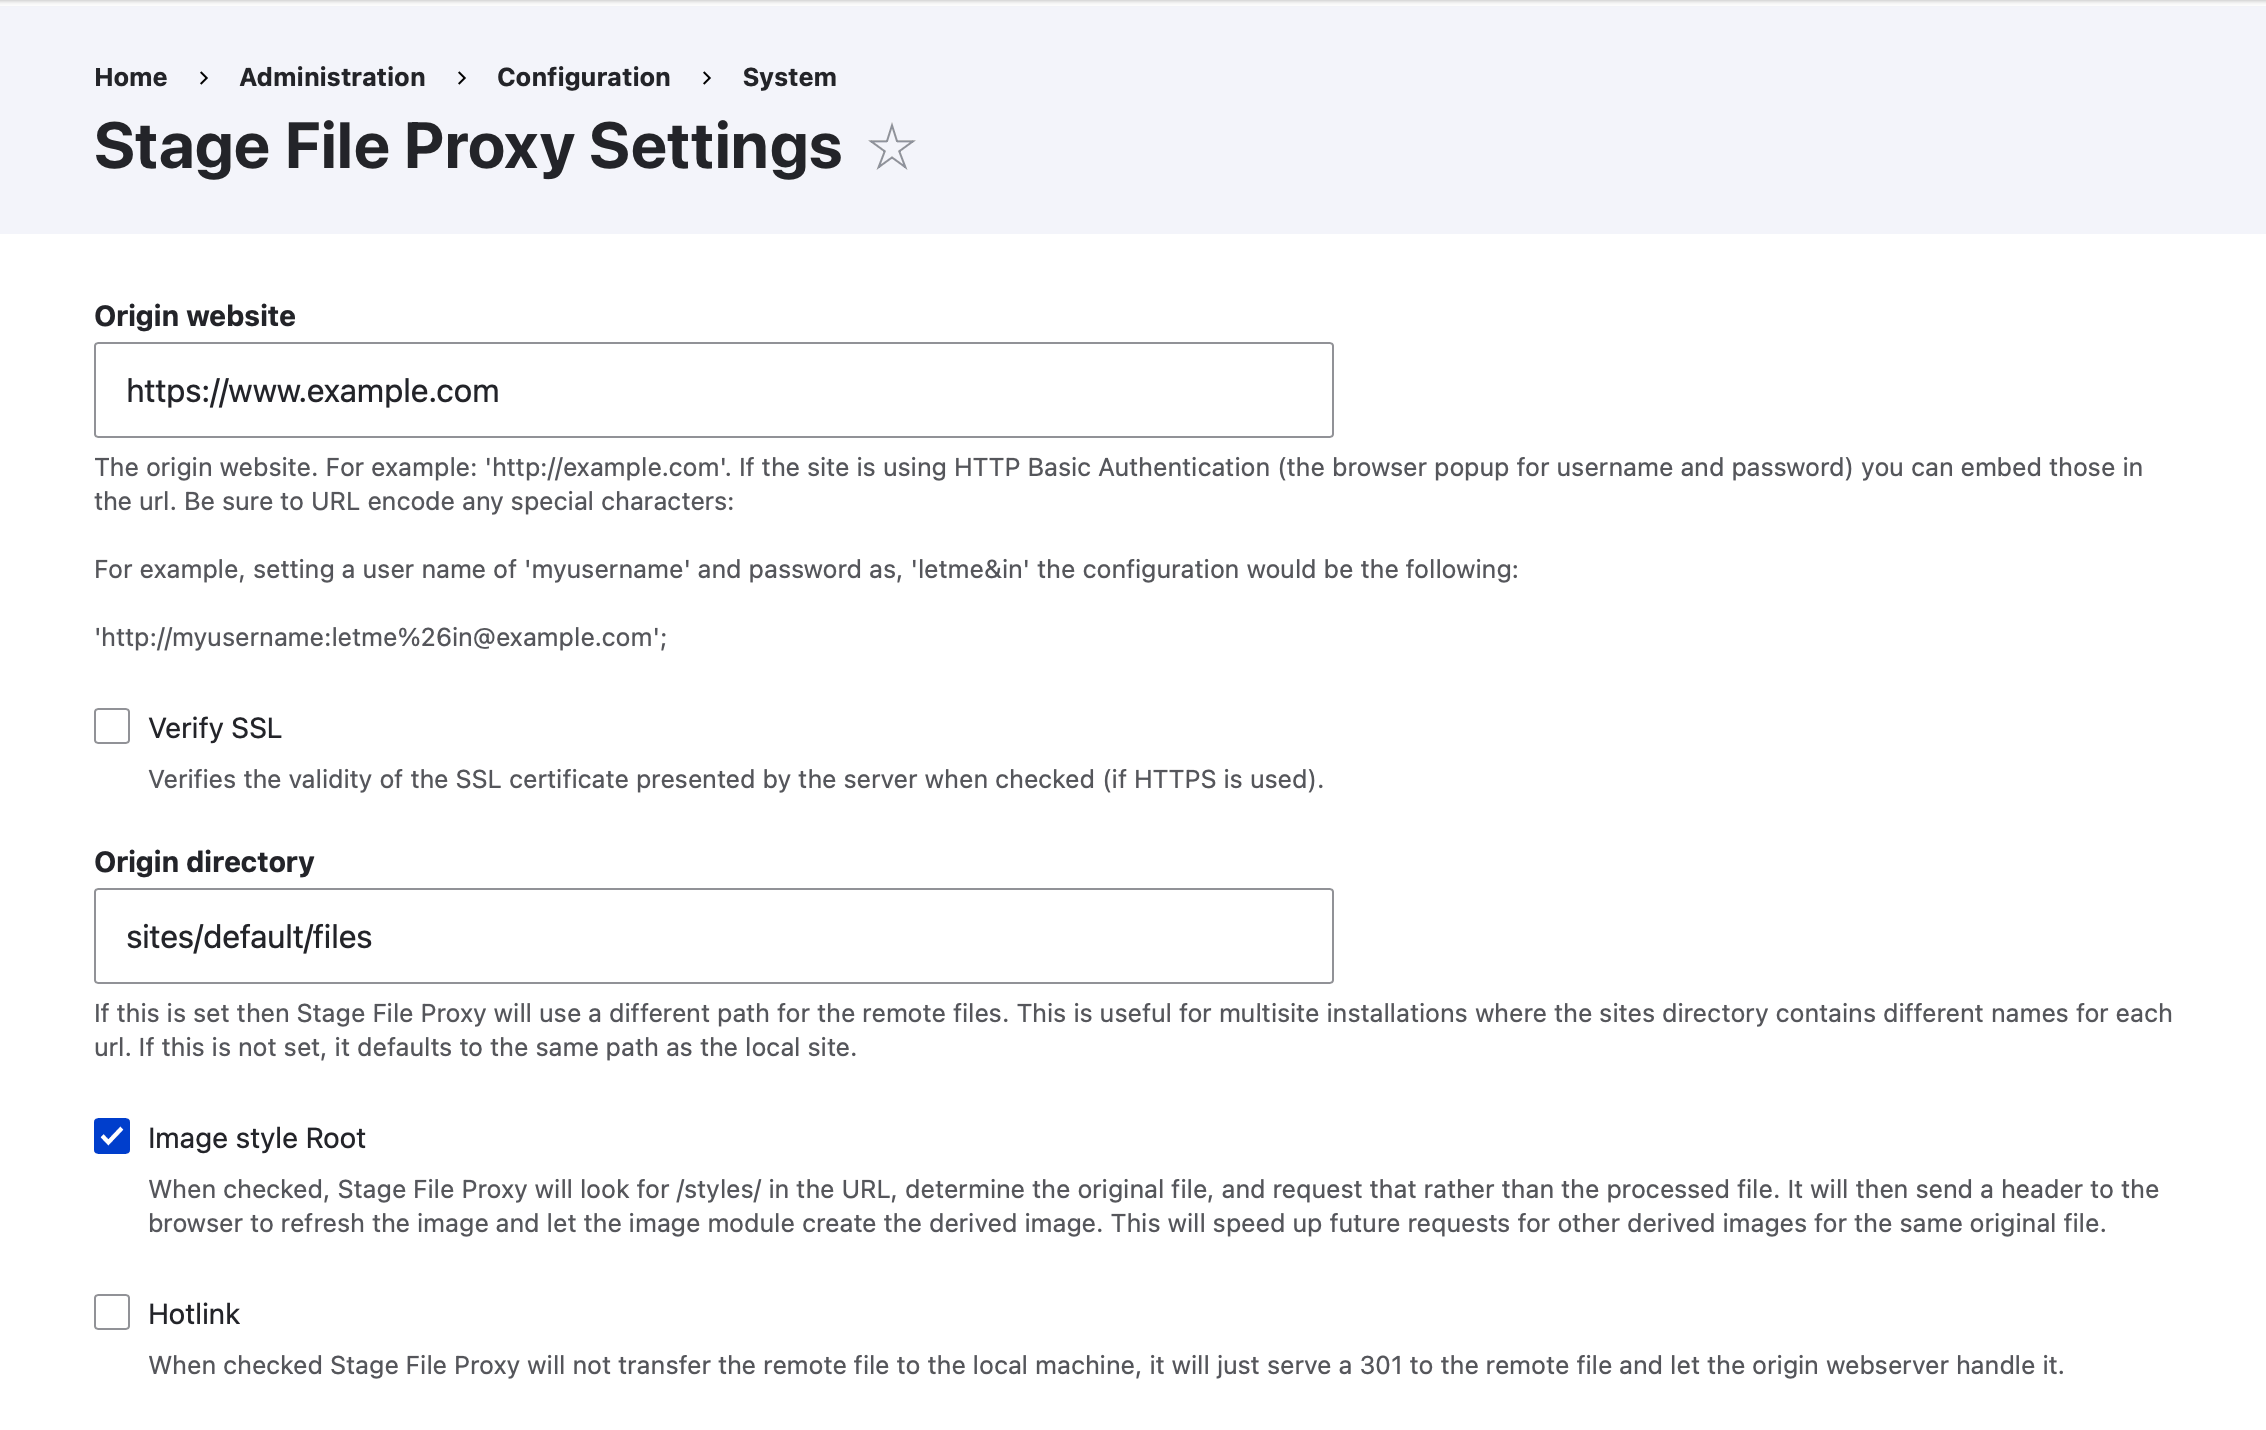Click the Stage File Proxy Settings heading
This screenshot has height=1430, width=2266.
(x=468, y=146)
